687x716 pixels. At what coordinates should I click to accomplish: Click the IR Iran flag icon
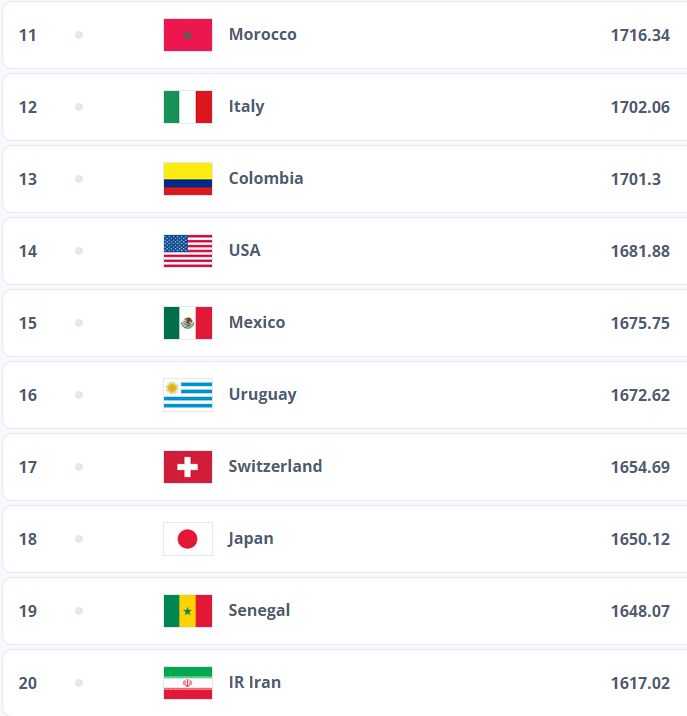[188, 683]
